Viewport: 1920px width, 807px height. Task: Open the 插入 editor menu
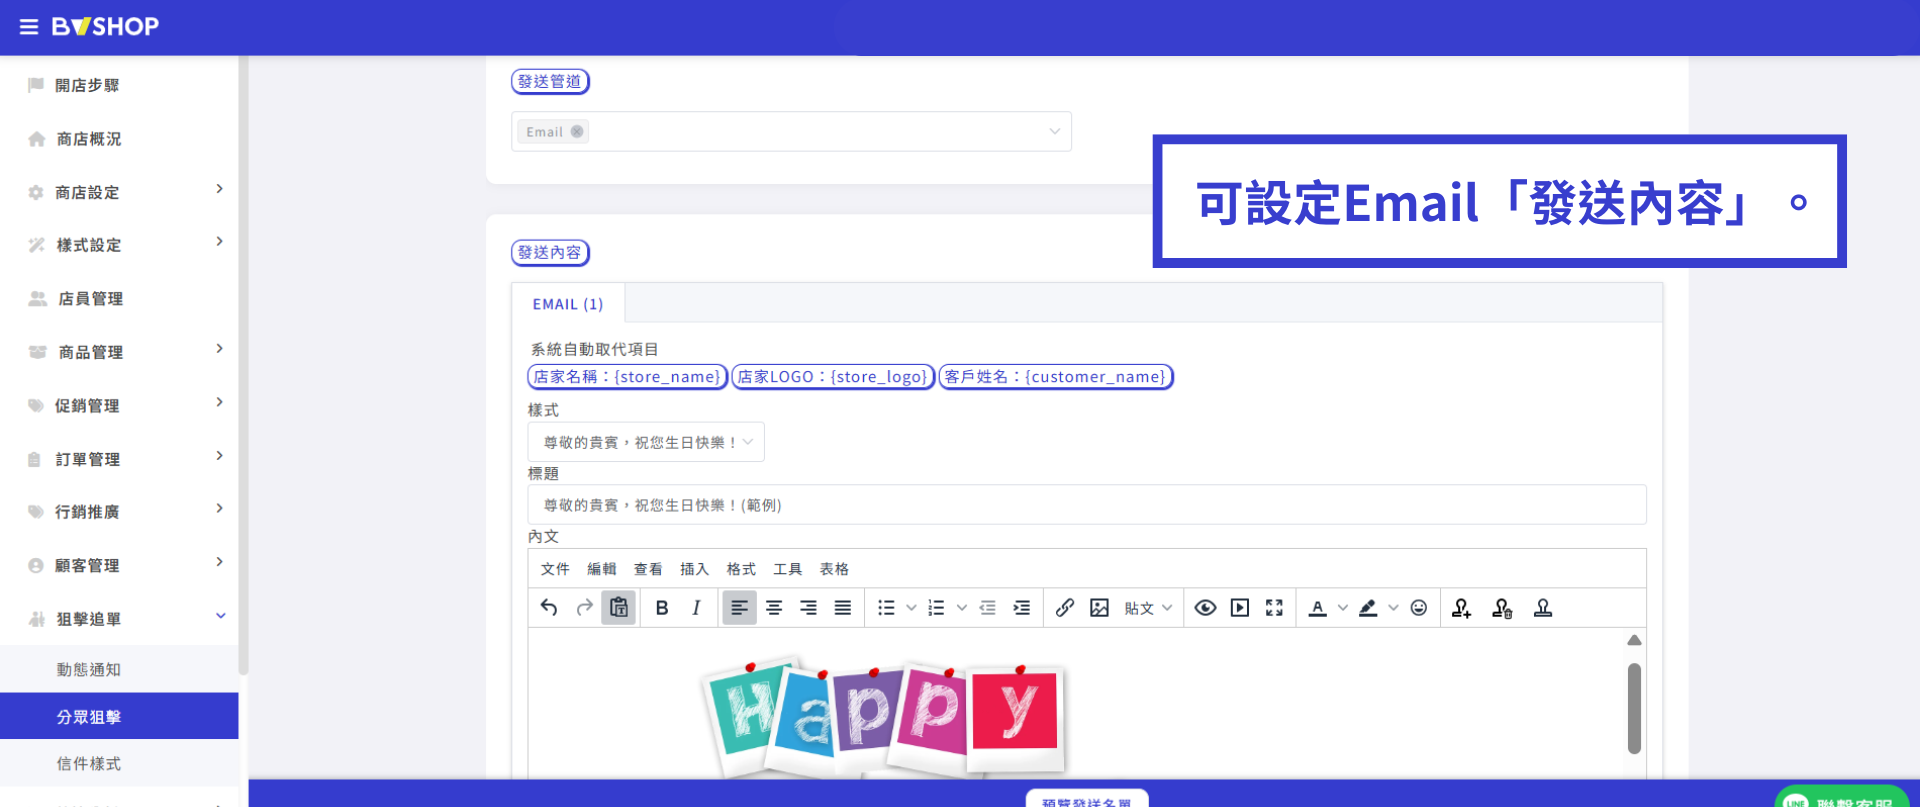click(694, 569)
